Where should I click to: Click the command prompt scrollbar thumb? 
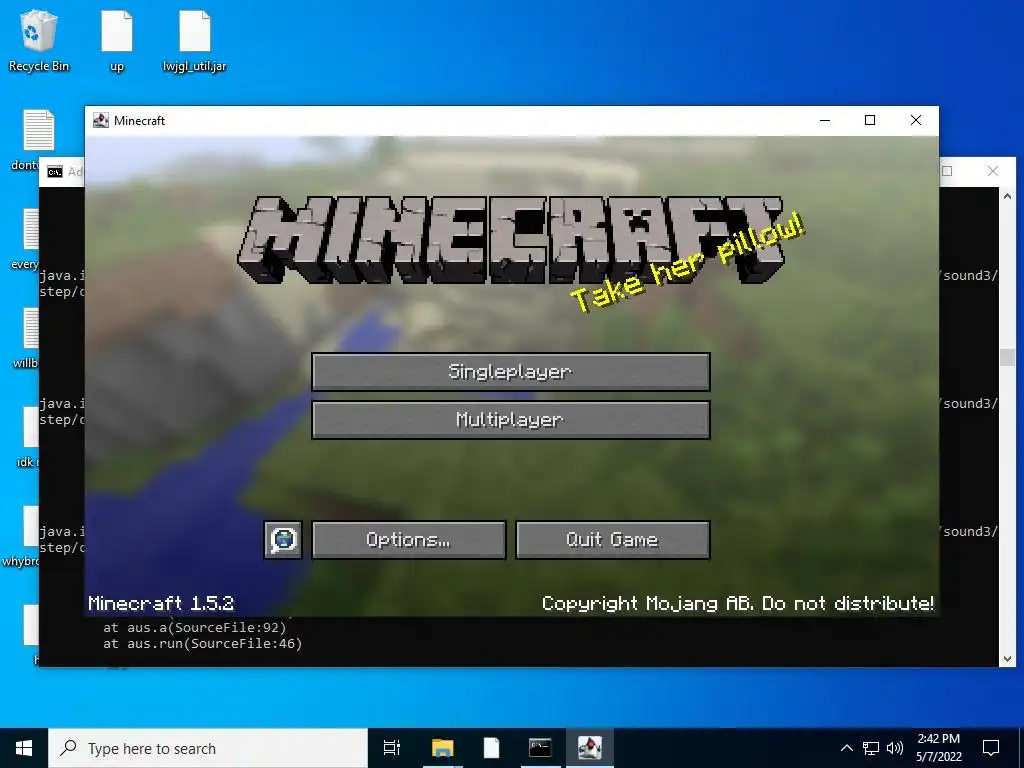pyautogui.click(x=1007, y=357)
